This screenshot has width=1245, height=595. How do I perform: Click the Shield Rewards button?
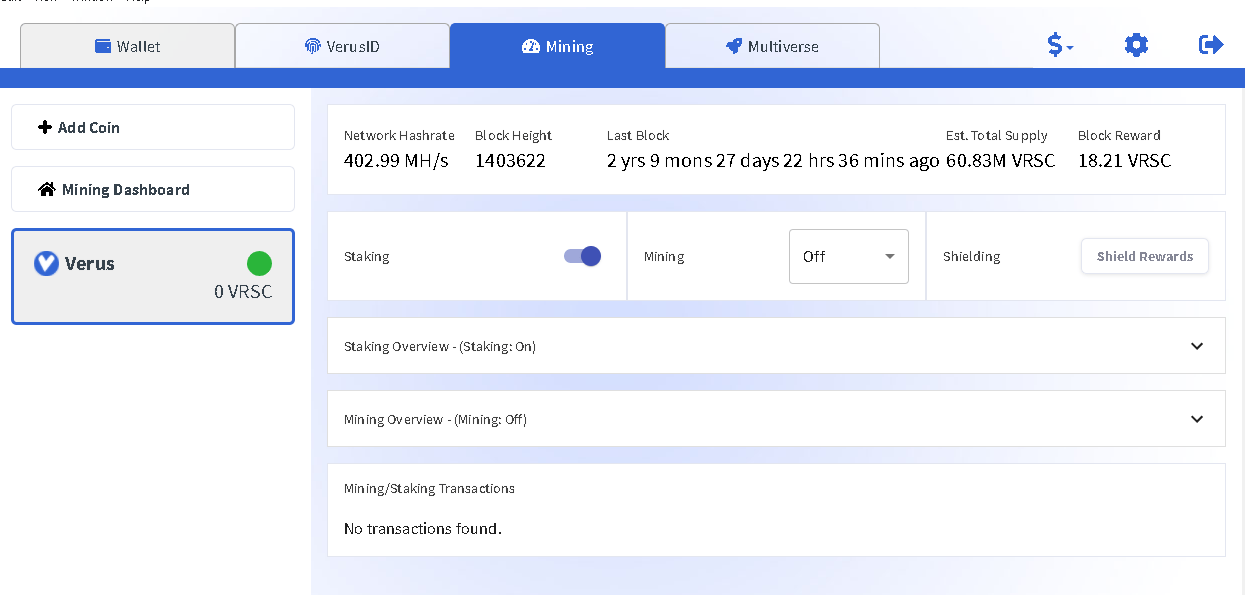[1144, 256]
